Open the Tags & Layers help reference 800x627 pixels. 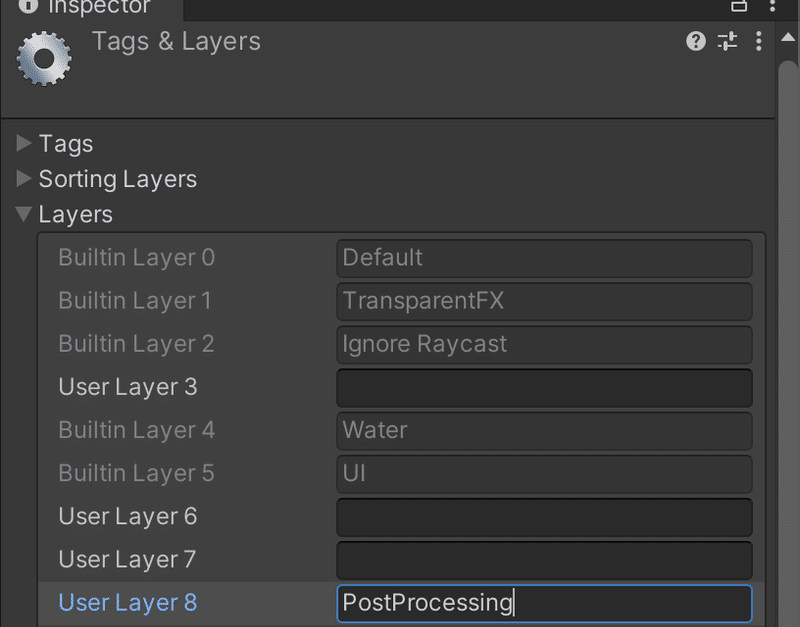(695, 41)
